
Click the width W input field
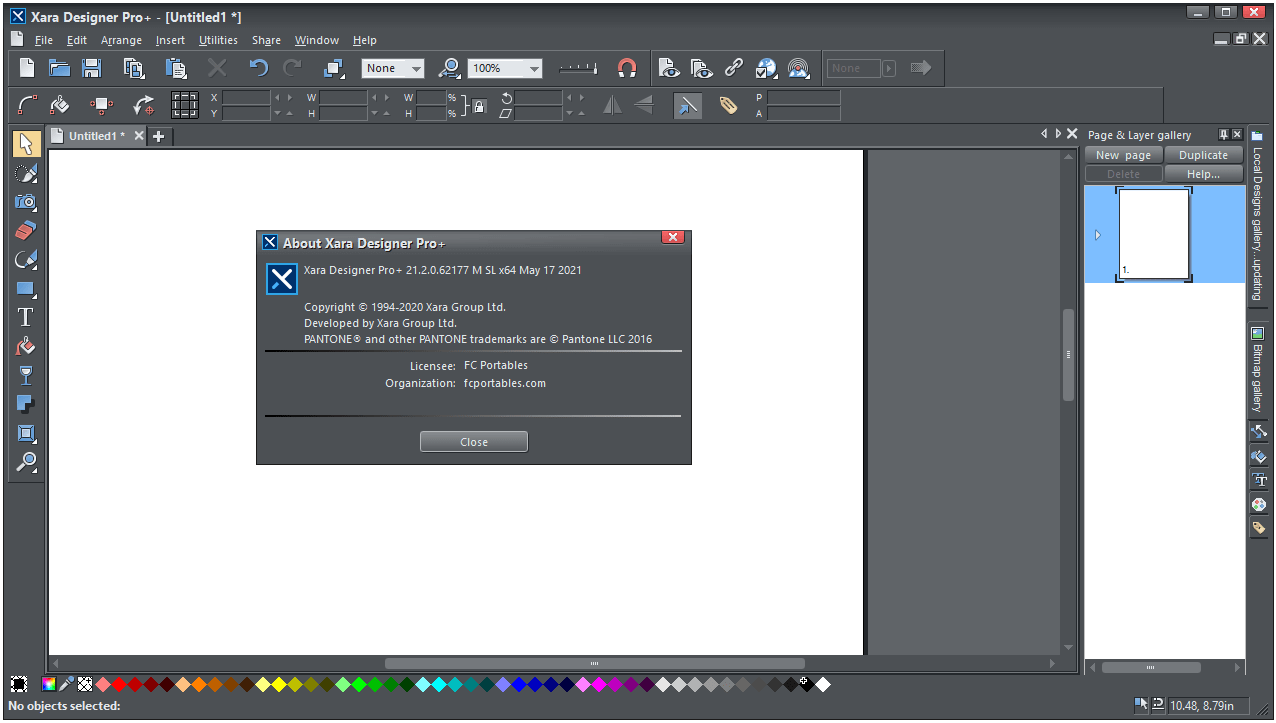click(343, 97)
